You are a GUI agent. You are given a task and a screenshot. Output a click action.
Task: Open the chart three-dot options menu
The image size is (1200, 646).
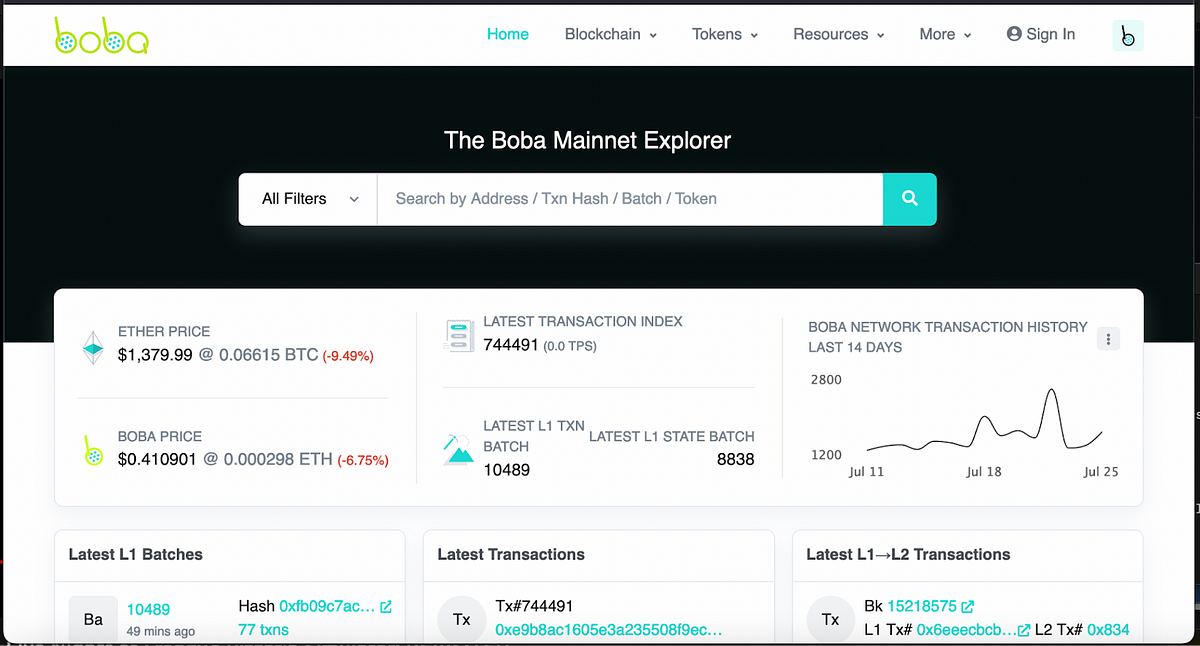1108,339
